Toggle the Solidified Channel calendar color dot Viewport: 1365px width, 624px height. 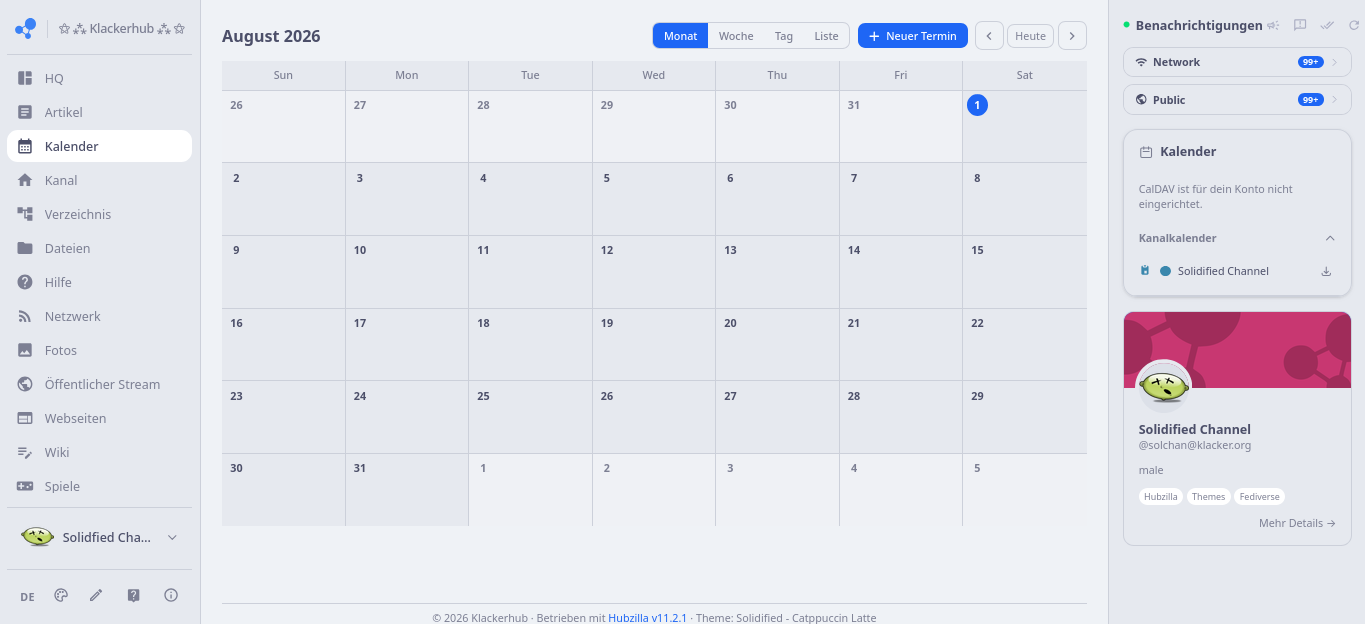click(x=1165, y=271)
